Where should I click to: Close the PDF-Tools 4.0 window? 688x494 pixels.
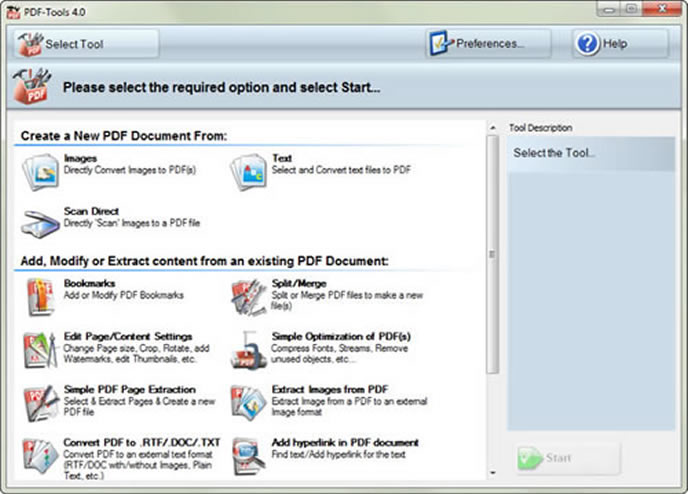pos(662,9)
